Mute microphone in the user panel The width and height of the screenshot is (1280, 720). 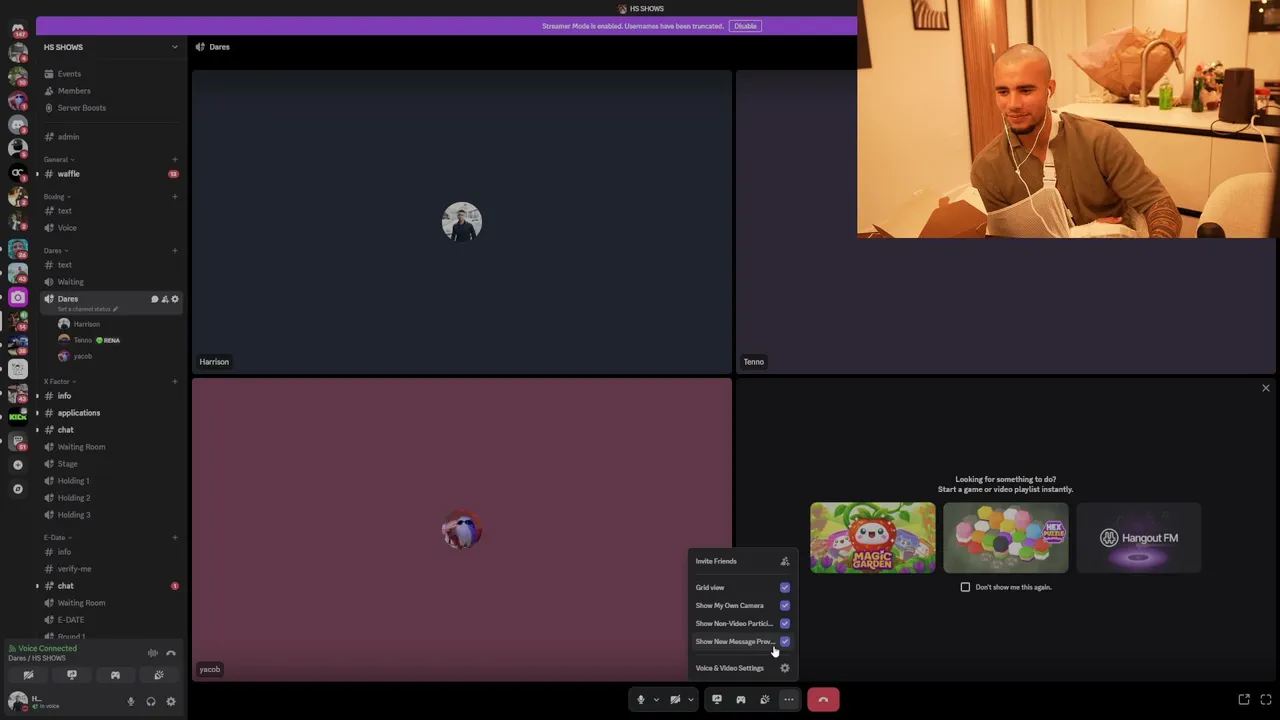[x=131, y=702]
